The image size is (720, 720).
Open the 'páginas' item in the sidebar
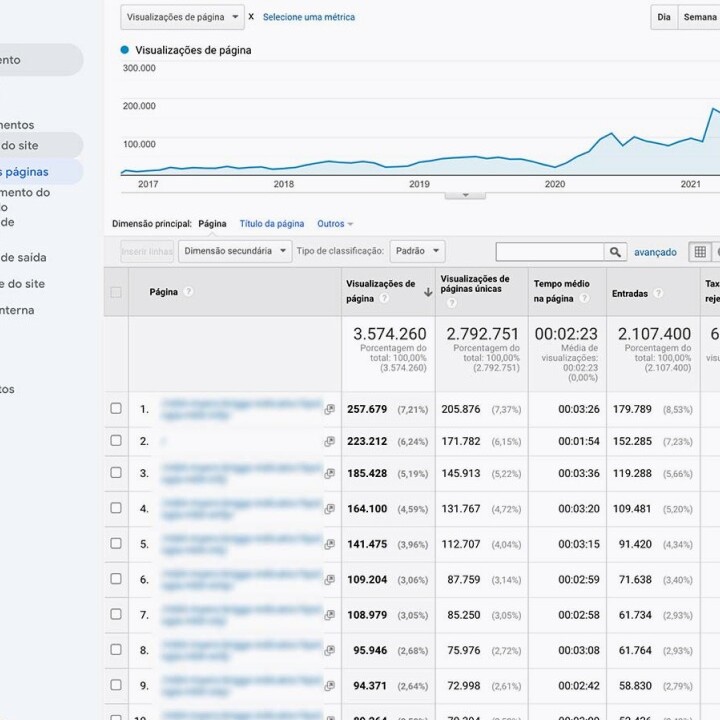[x=40, y=172]
